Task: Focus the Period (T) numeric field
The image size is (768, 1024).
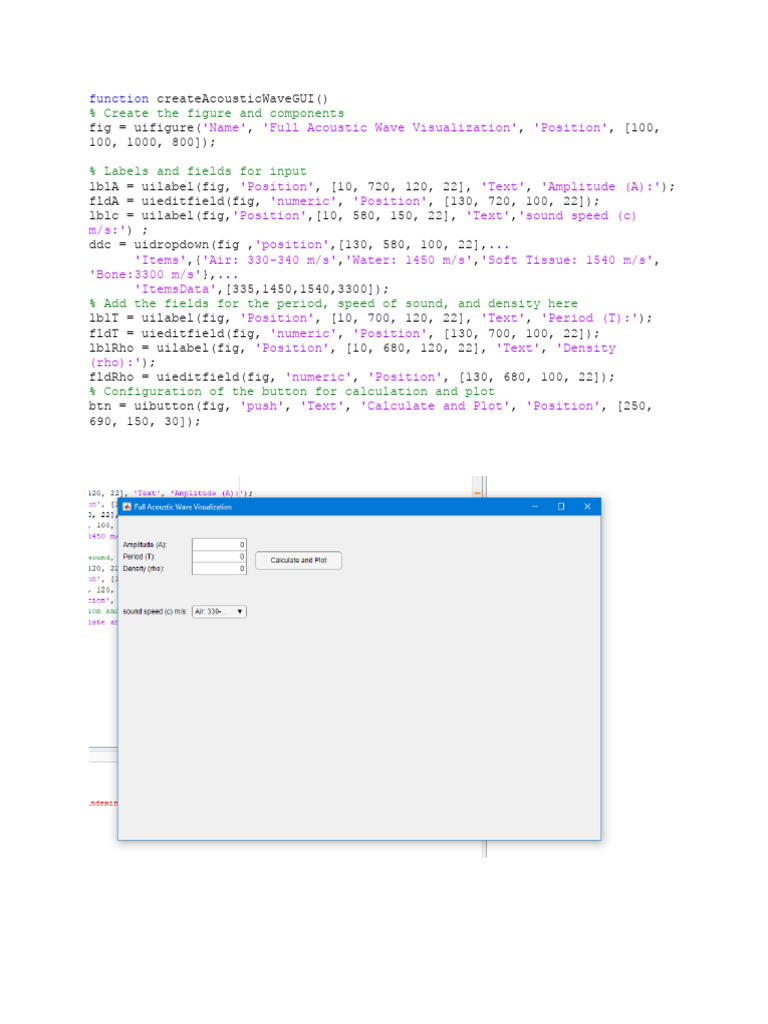Action: 219,556
